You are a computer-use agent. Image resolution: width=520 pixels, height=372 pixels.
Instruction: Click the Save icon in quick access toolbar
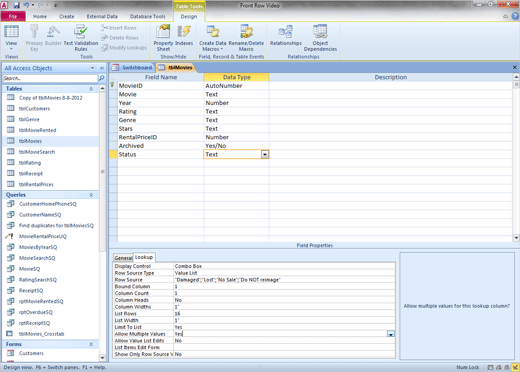click(16, 5)
